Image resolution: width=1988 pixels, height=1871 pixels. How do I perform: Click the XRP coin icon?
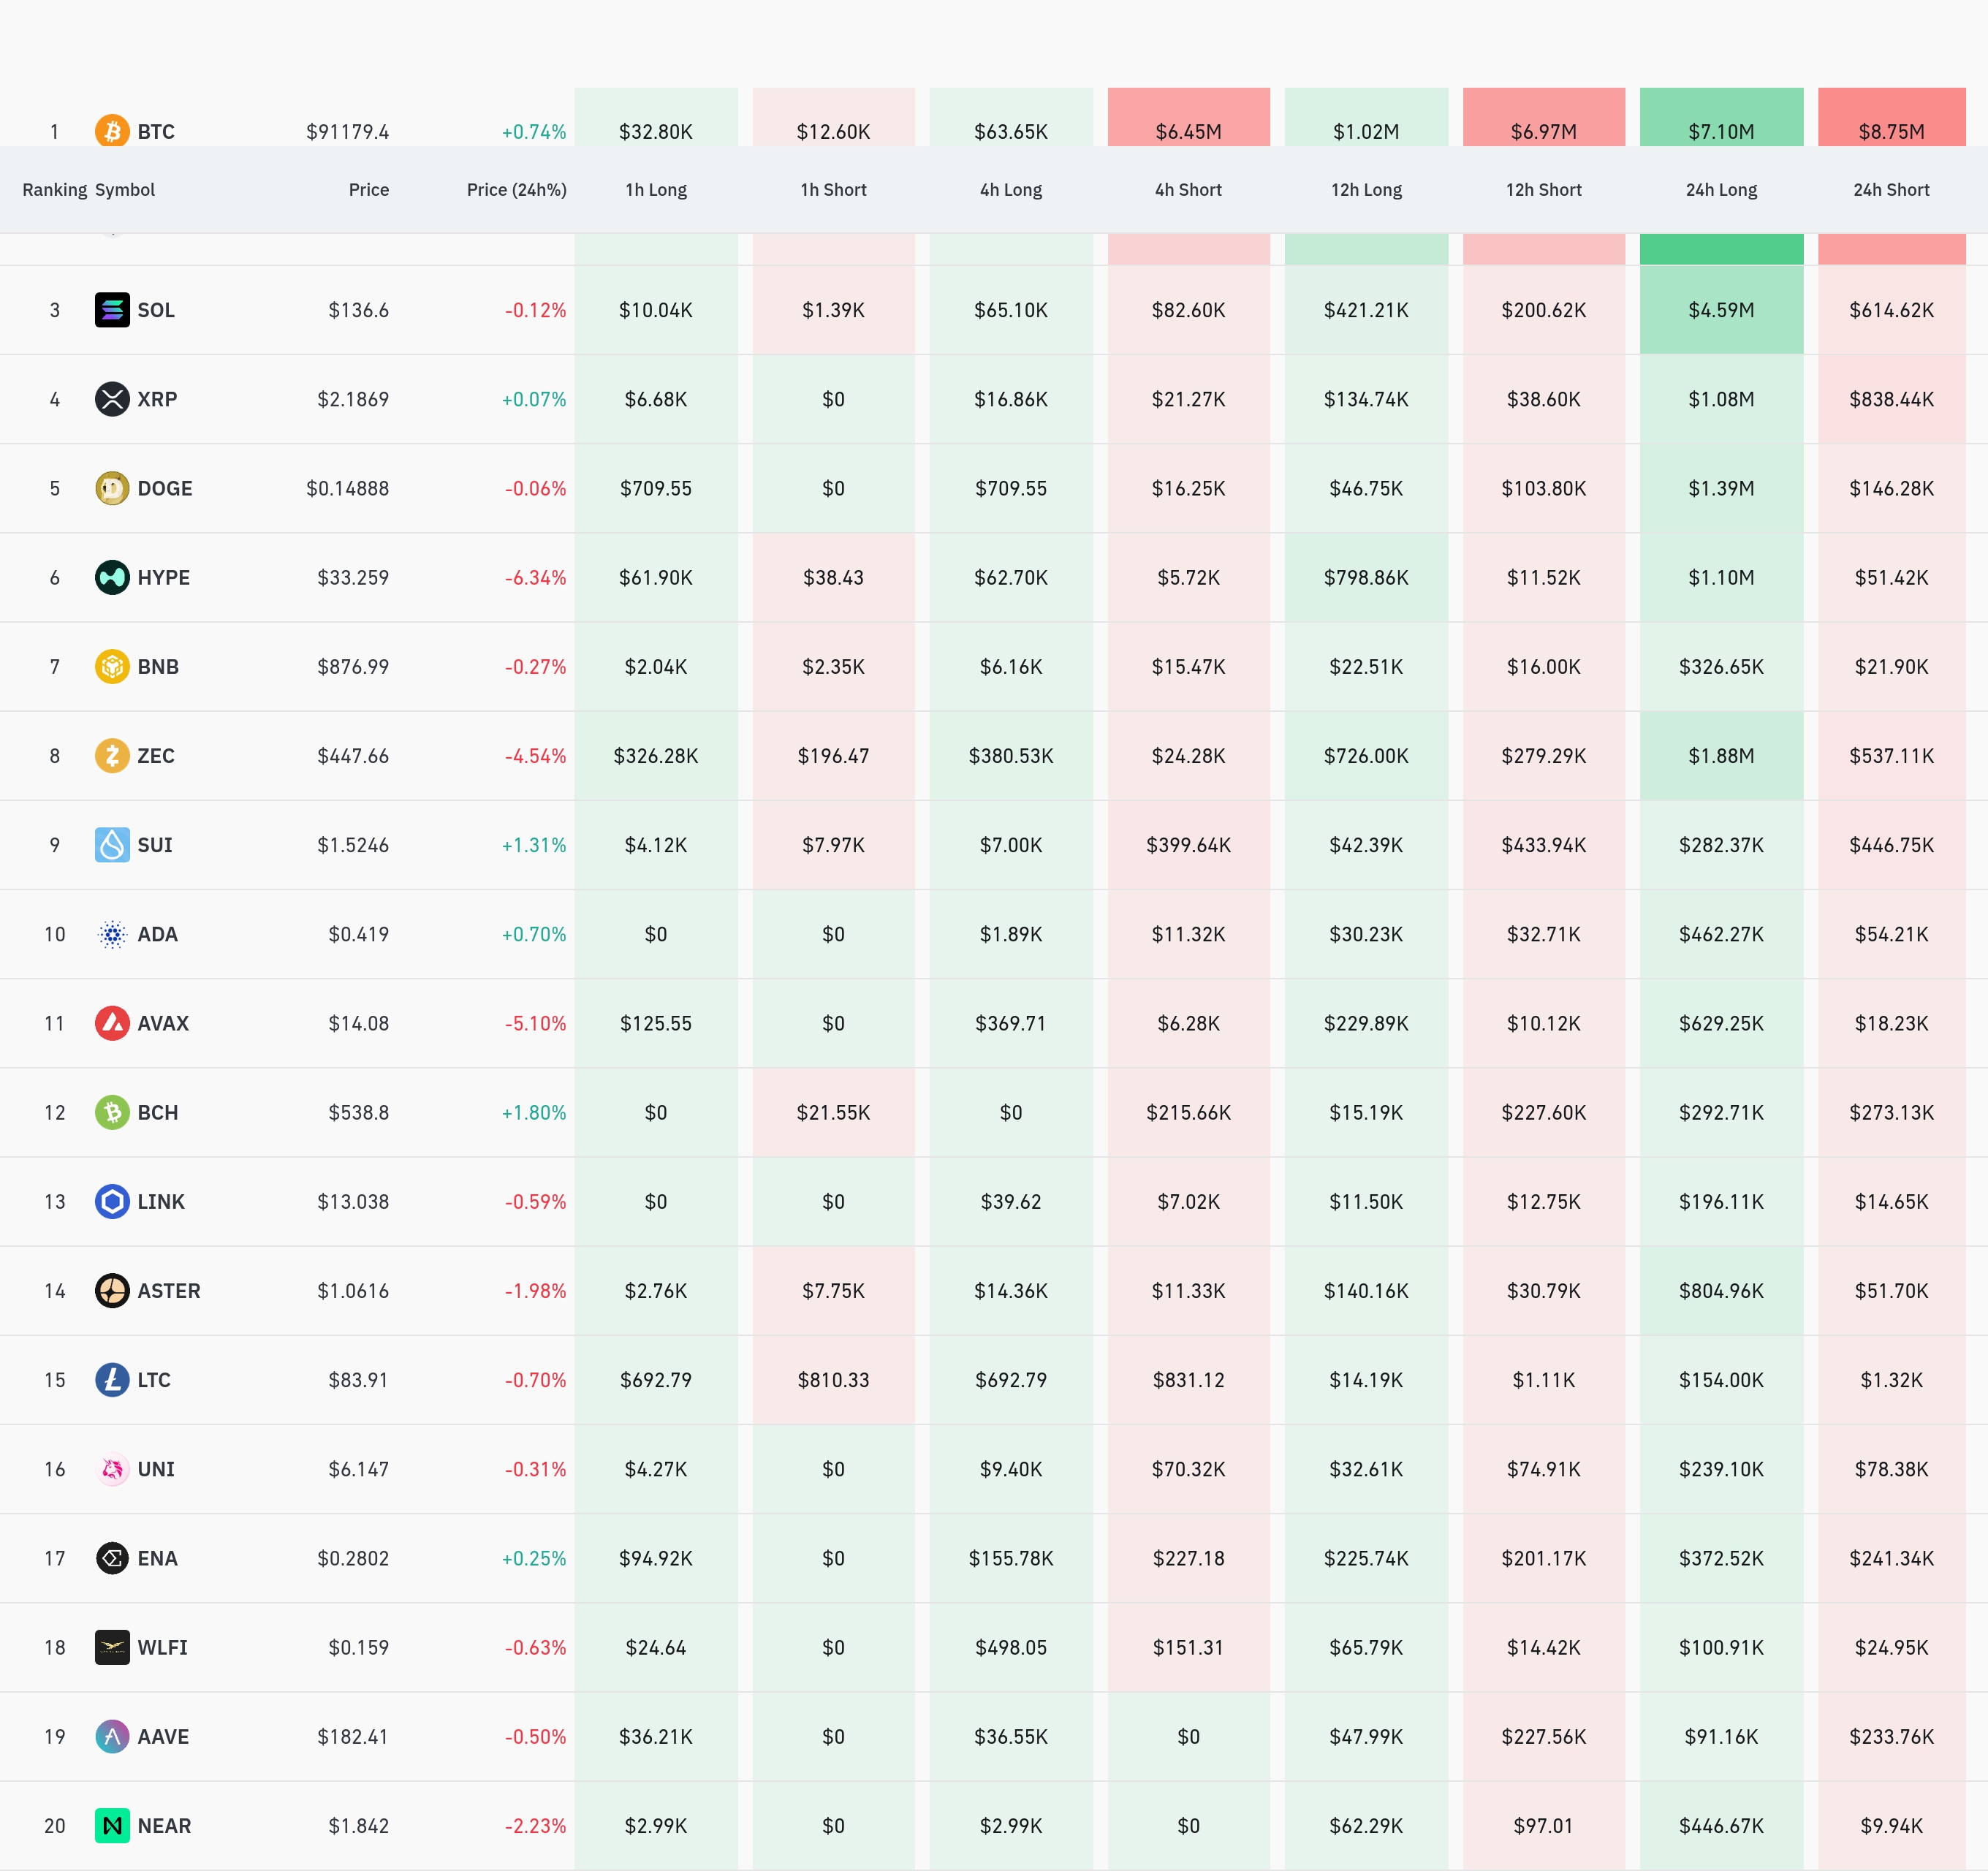tap(112, 399)
